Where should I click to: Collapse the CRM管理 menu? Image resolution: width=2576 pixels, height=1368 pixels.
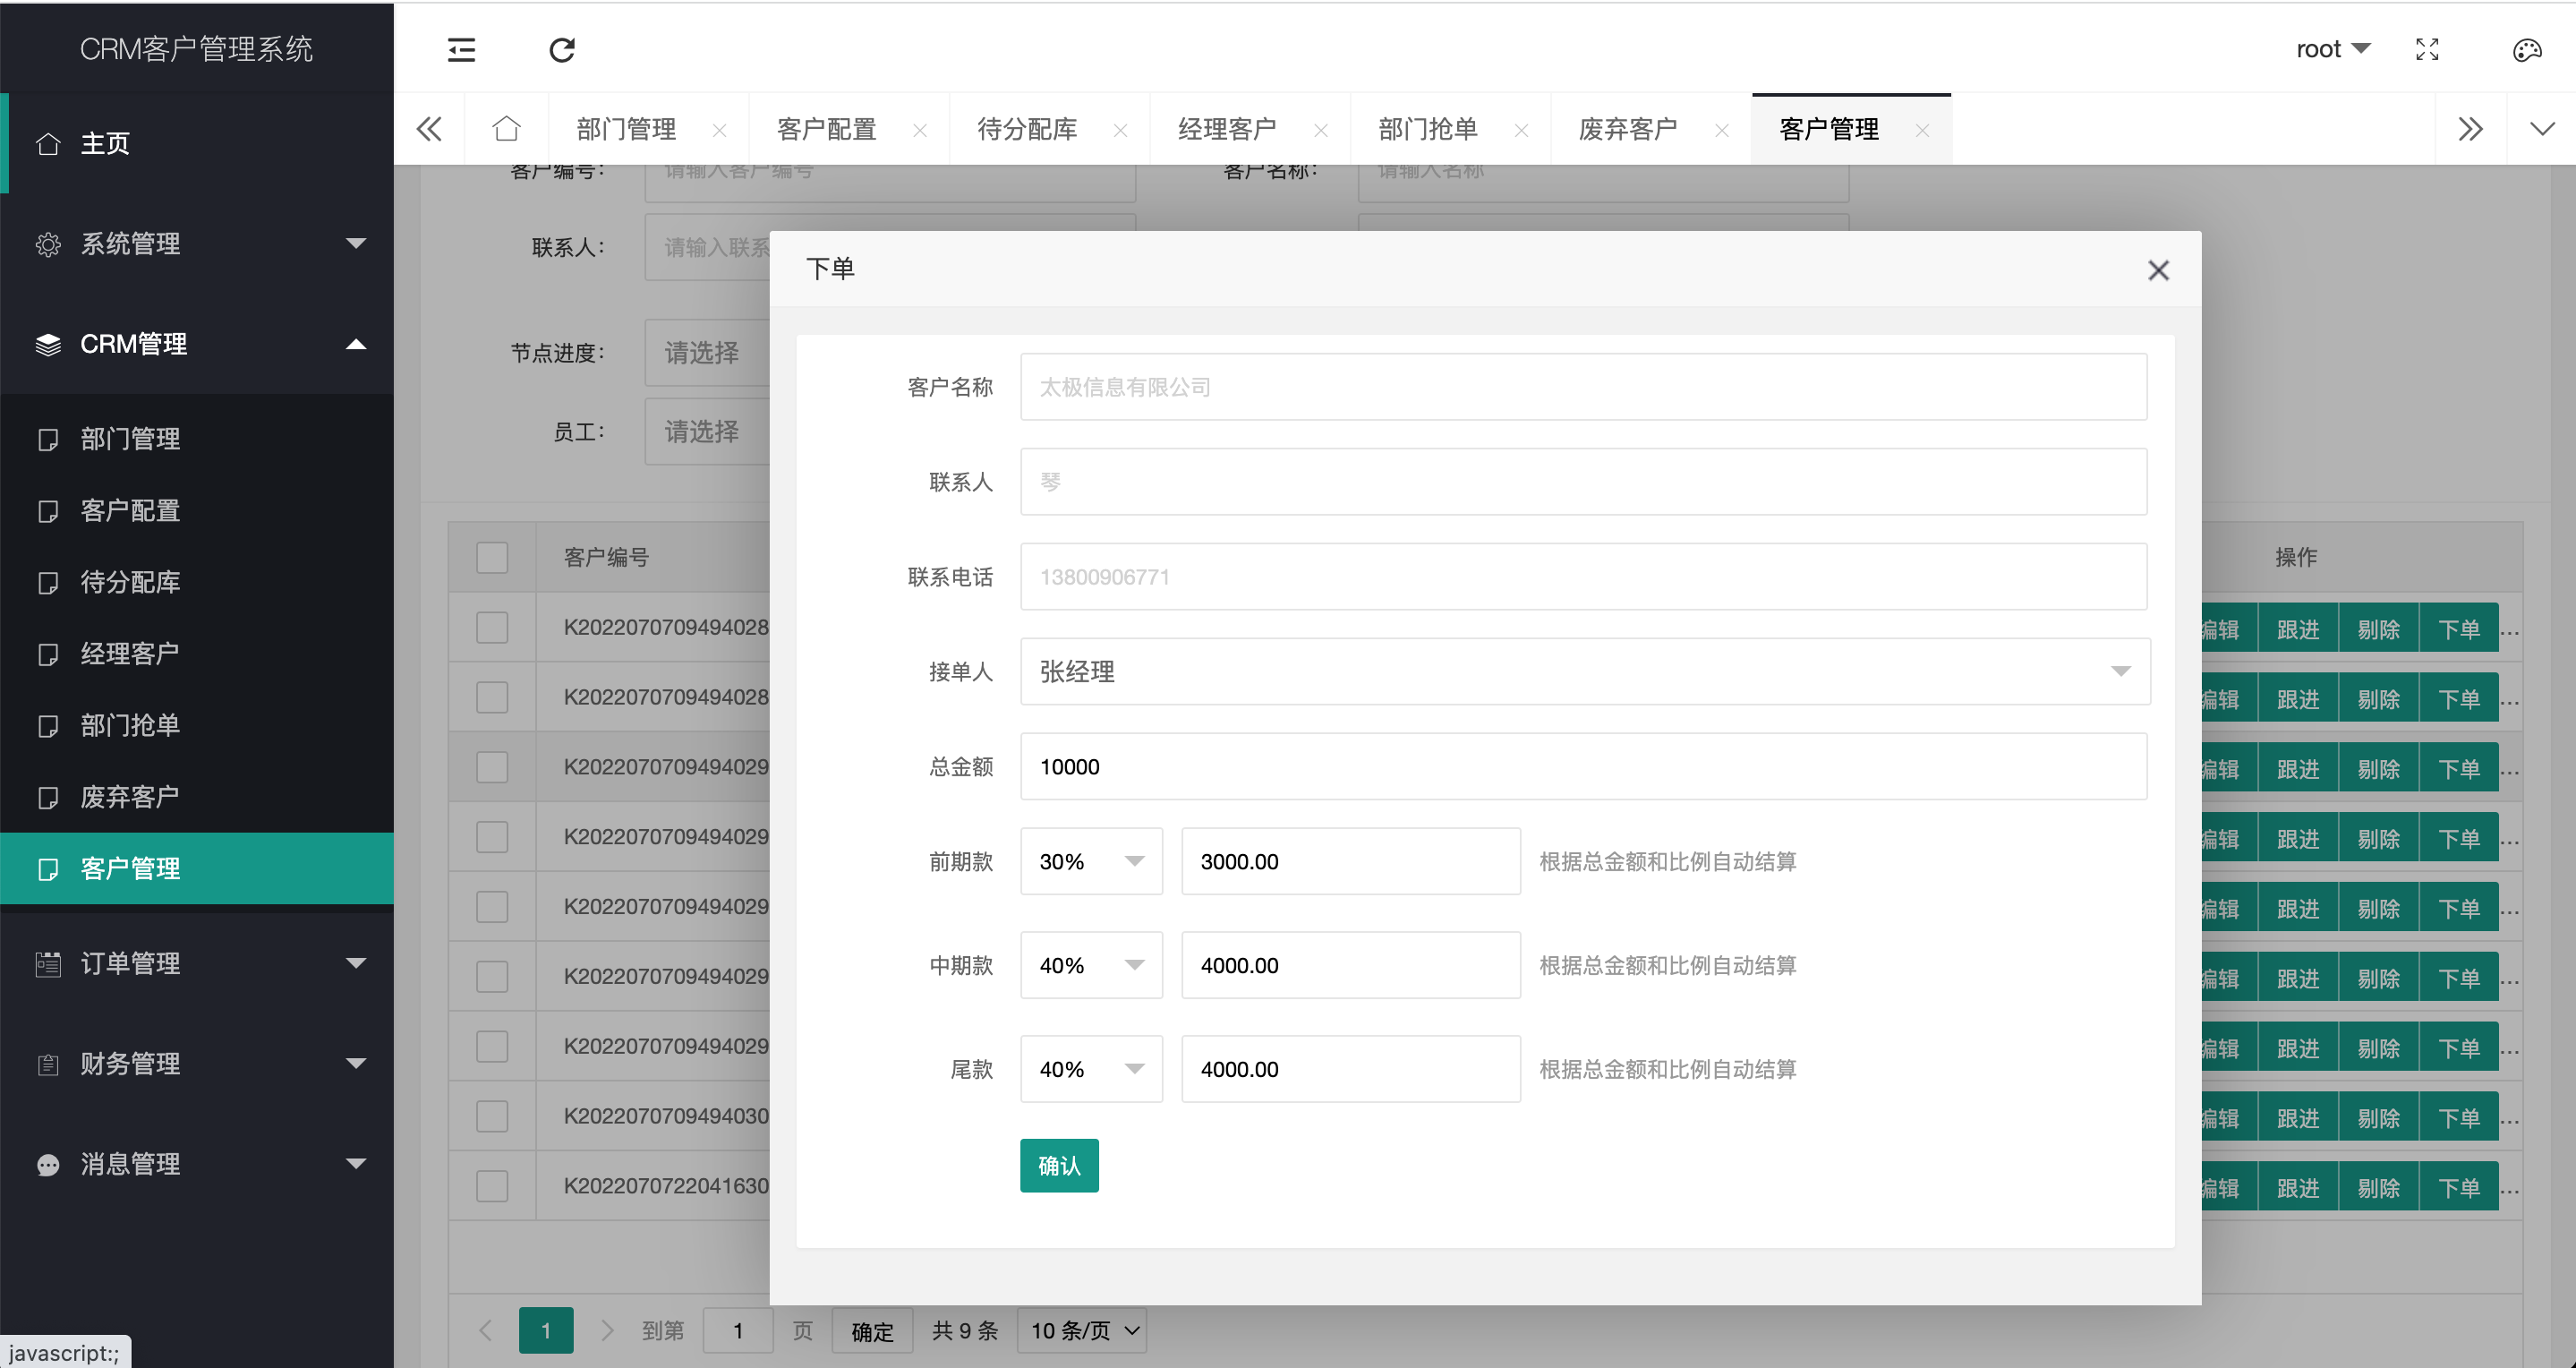[x=356, y=344]
